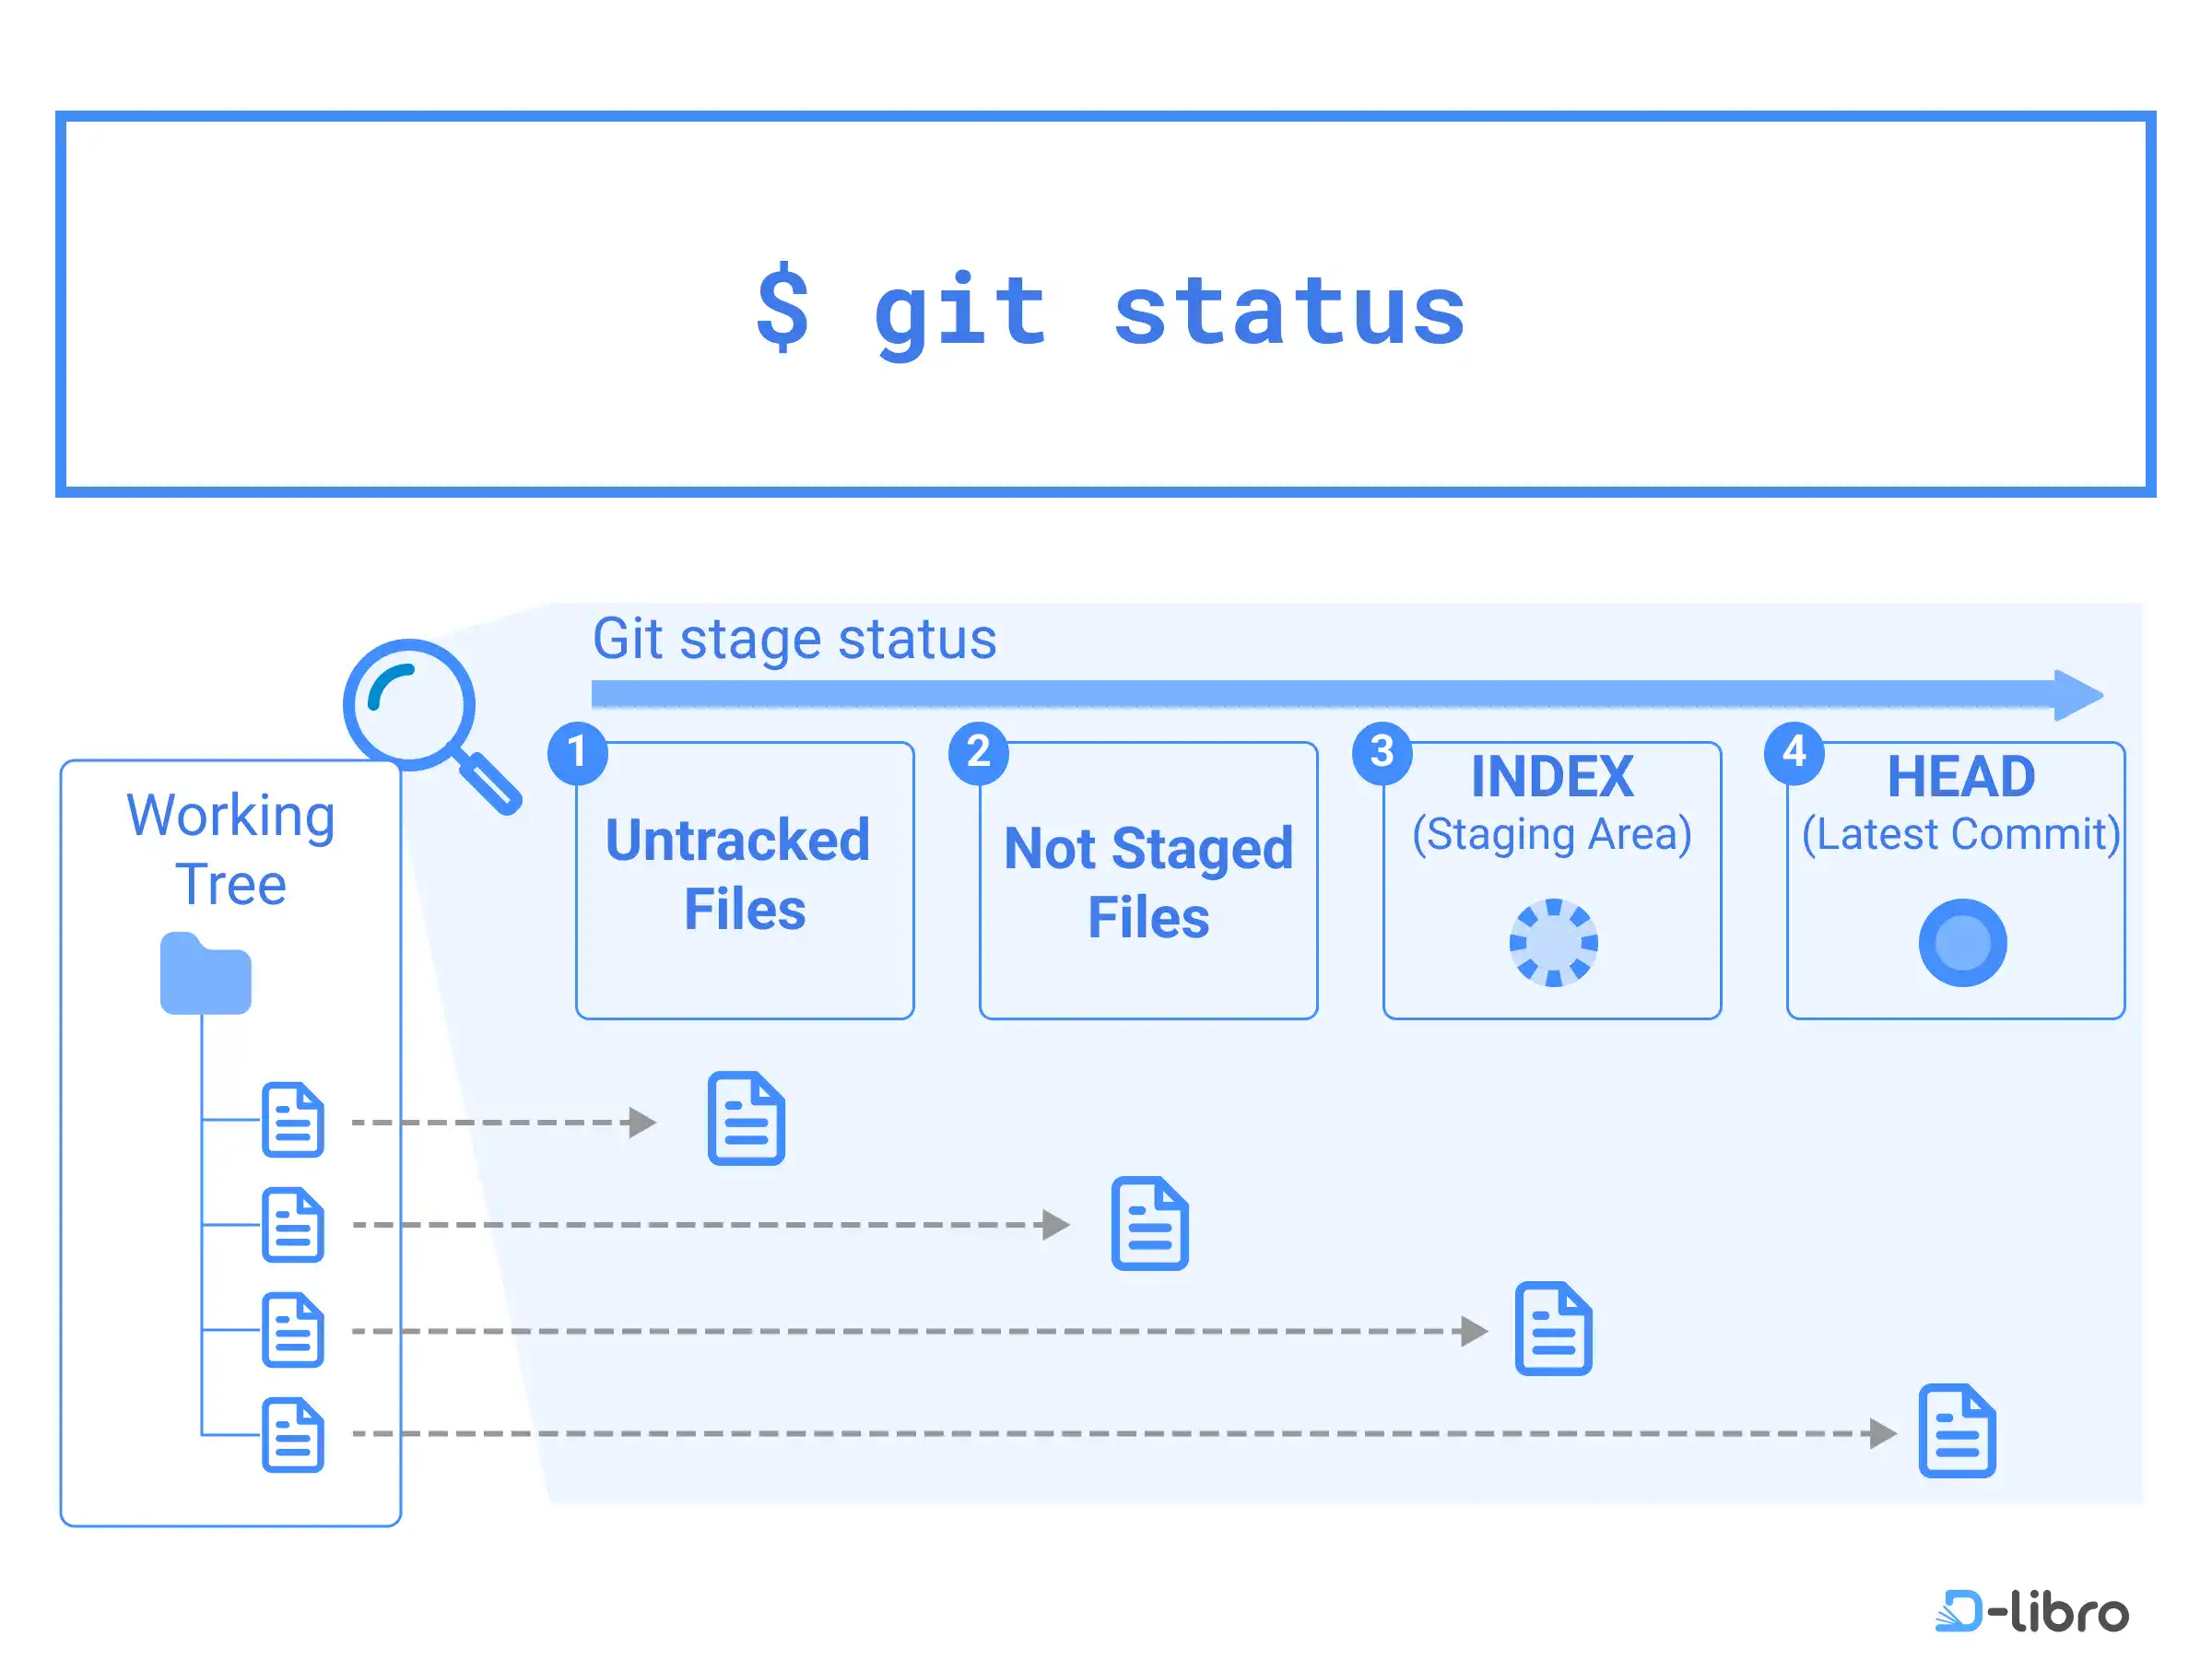This screenshot has width=2212, height=1659.
Task: Click the 'HEAD' heading text
Action: tap(1961, 776)
